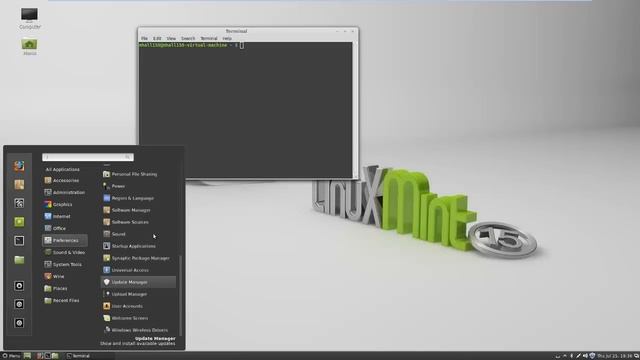Click the Office category icon
Screen dimensions: 640x360
pos(48,228)
